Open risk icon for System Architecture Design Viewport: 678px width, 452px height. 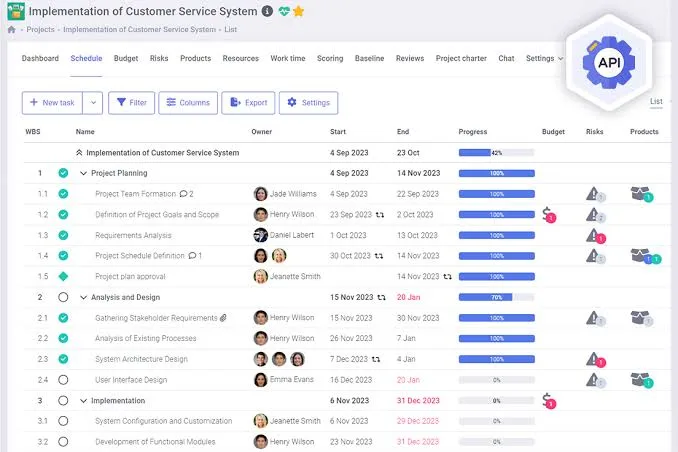595,359
